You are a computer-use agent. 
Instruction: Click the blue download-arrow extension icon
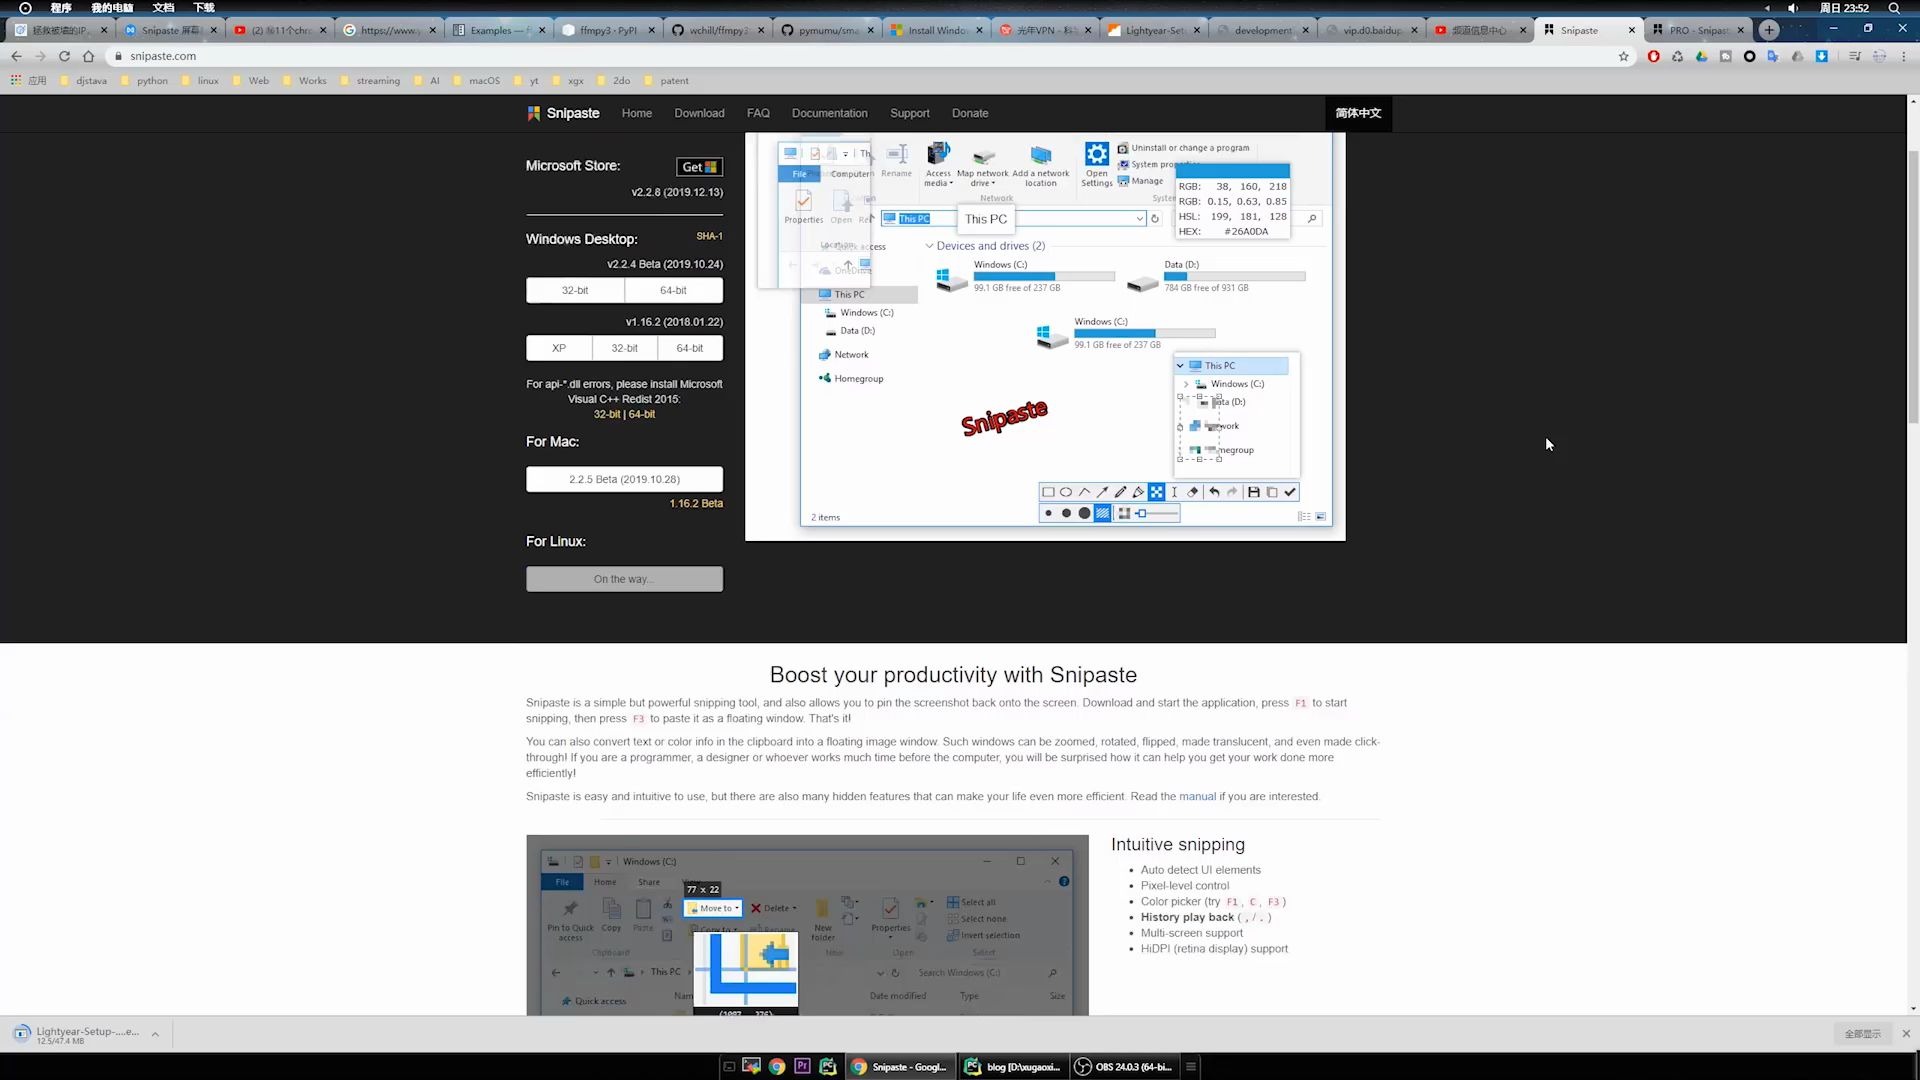[1821, 57]
